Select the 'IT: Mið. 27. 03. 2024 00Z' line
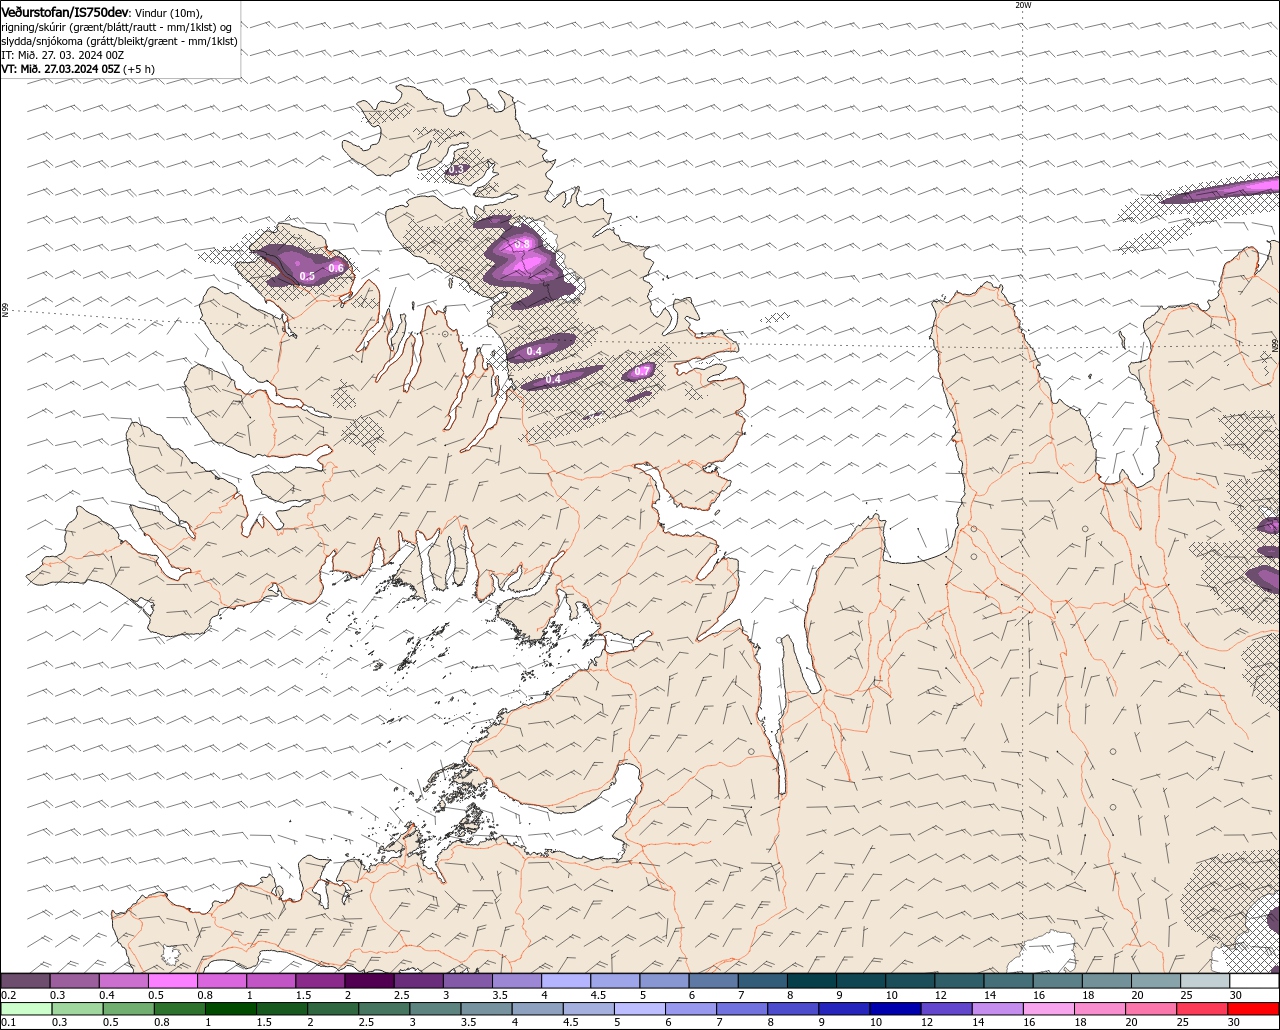The height and width of the screenshot is (1030, 1280). (63, 55)
